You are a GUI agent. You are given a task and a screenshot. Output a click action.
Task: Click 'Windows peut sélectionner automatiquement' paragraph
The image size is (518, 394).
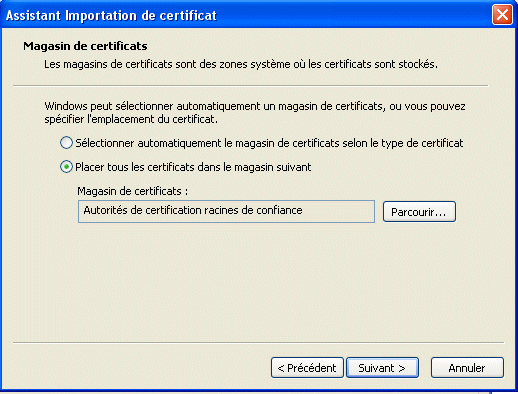tap(255, 113)
